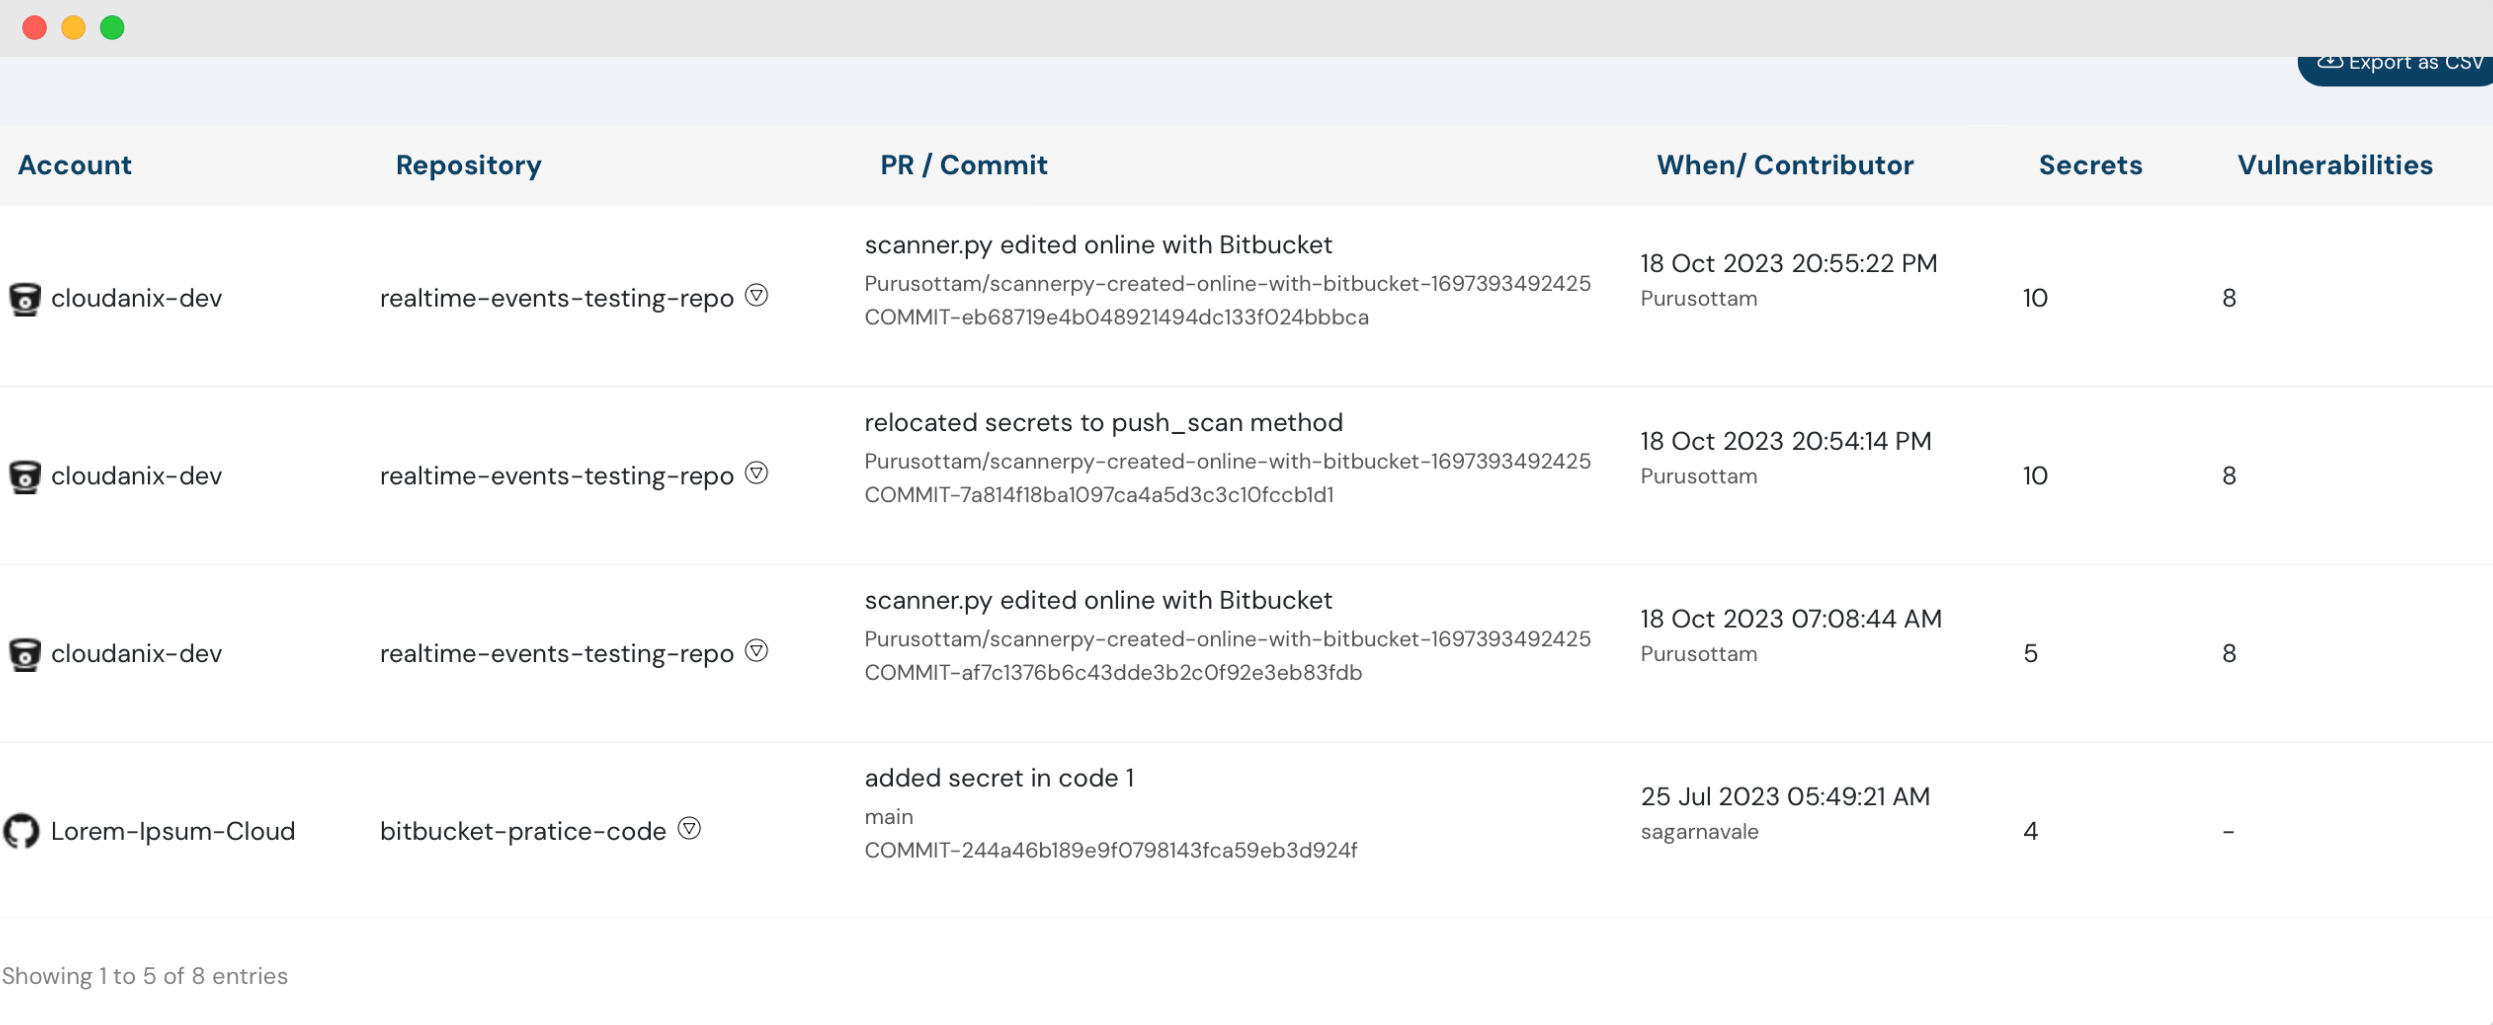
Task: Click the When/Contributor column header
Action: click(x=1784, y=164)
